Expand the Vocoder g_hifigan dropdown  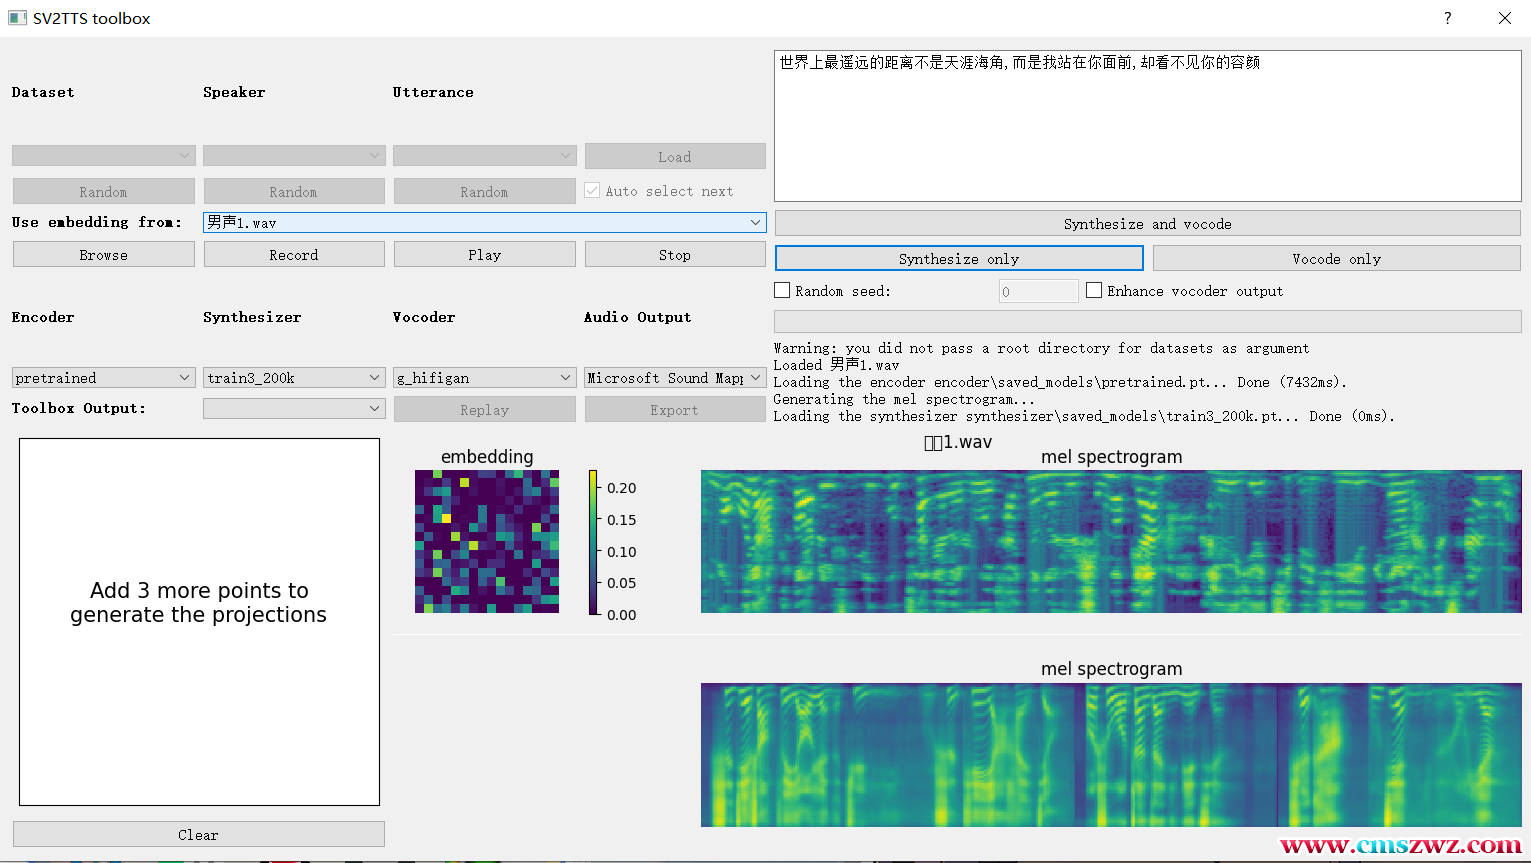tap(484, 378)
